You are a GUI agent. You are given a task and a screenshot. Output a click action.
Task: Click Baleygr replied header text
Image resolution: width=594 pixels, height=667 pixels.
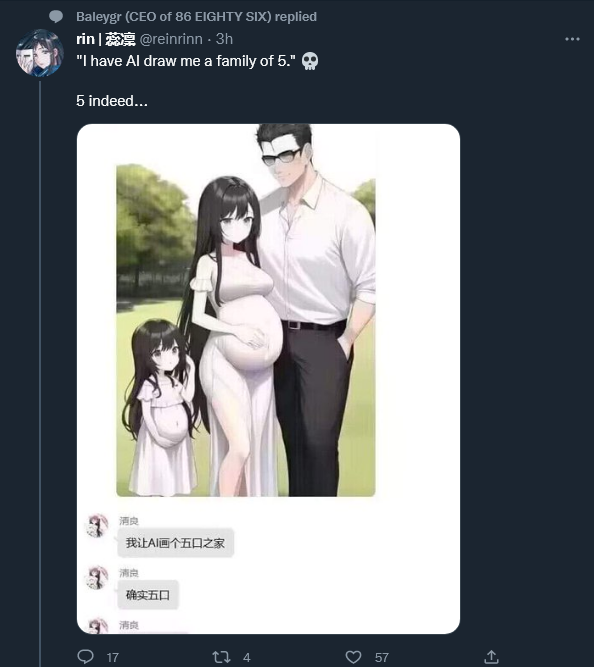click(x=196, y=17)
